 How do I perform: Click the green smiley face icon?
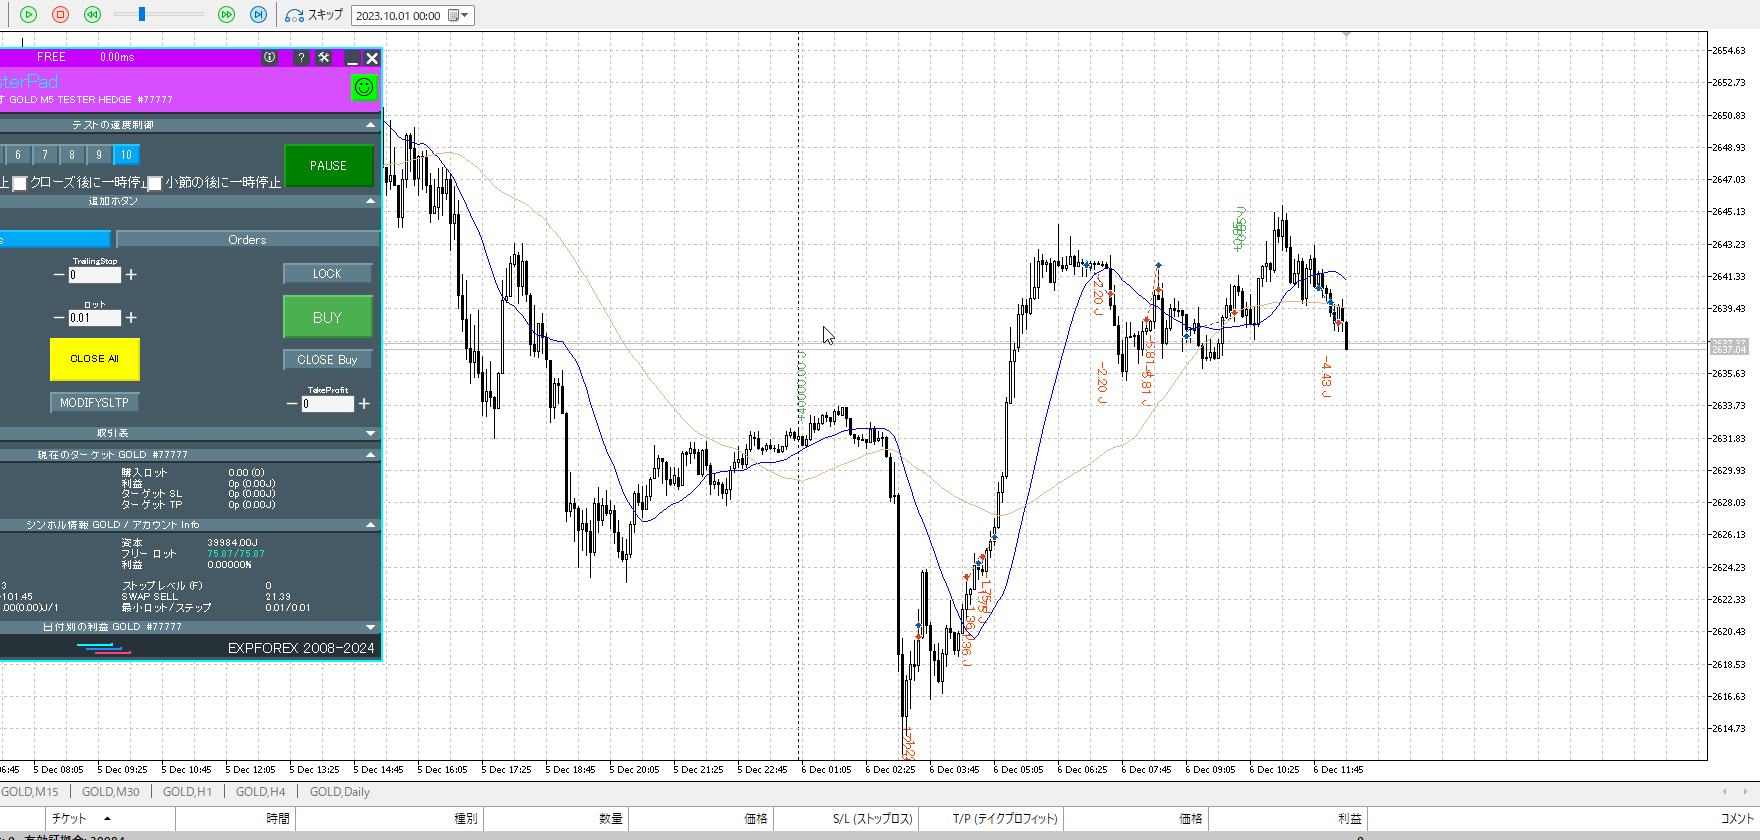364,87
